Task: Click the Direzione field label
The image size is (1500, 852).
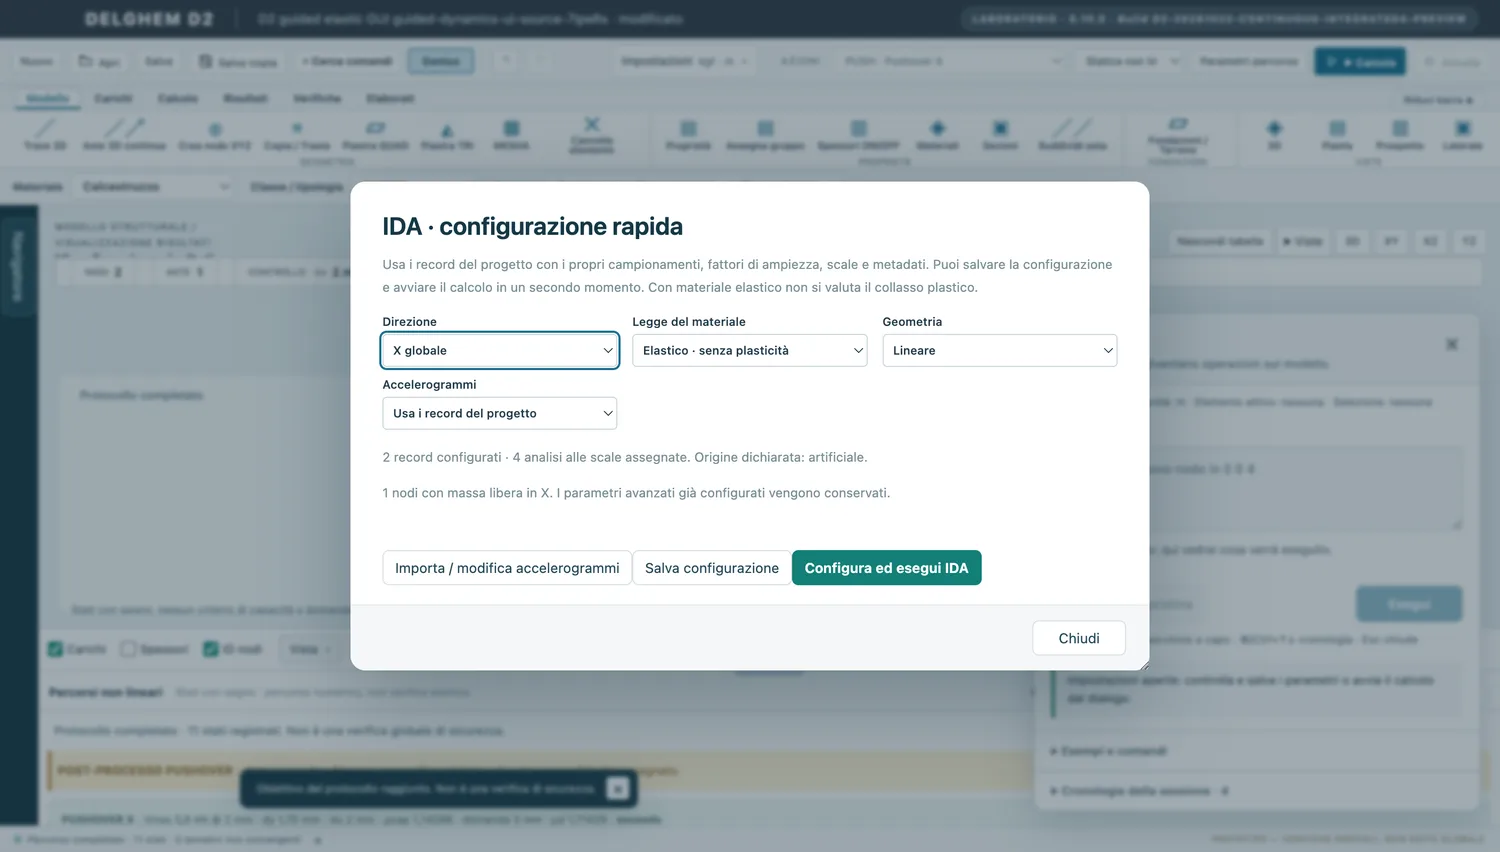Action: point(410,322)
